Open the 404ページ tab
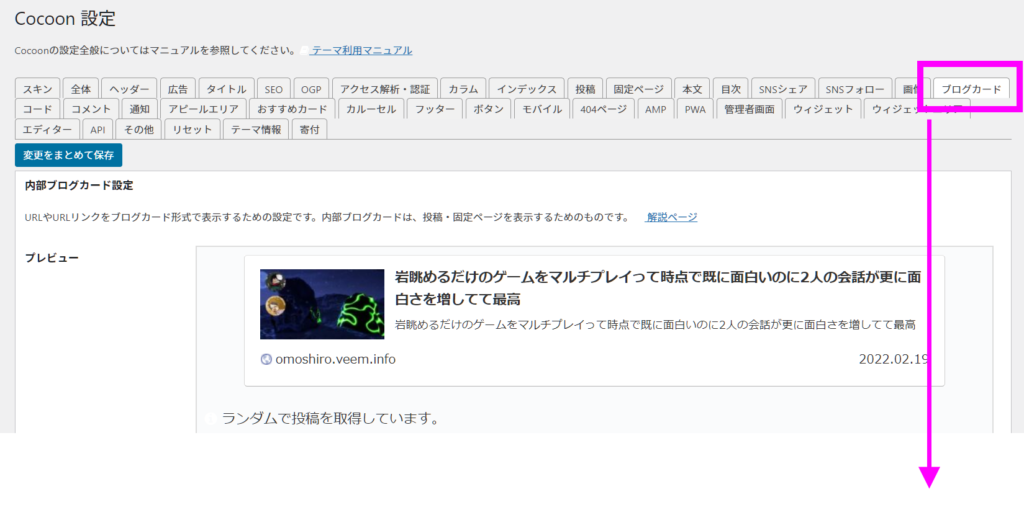Screen dimensions: 1024x510 pos(603,109)
